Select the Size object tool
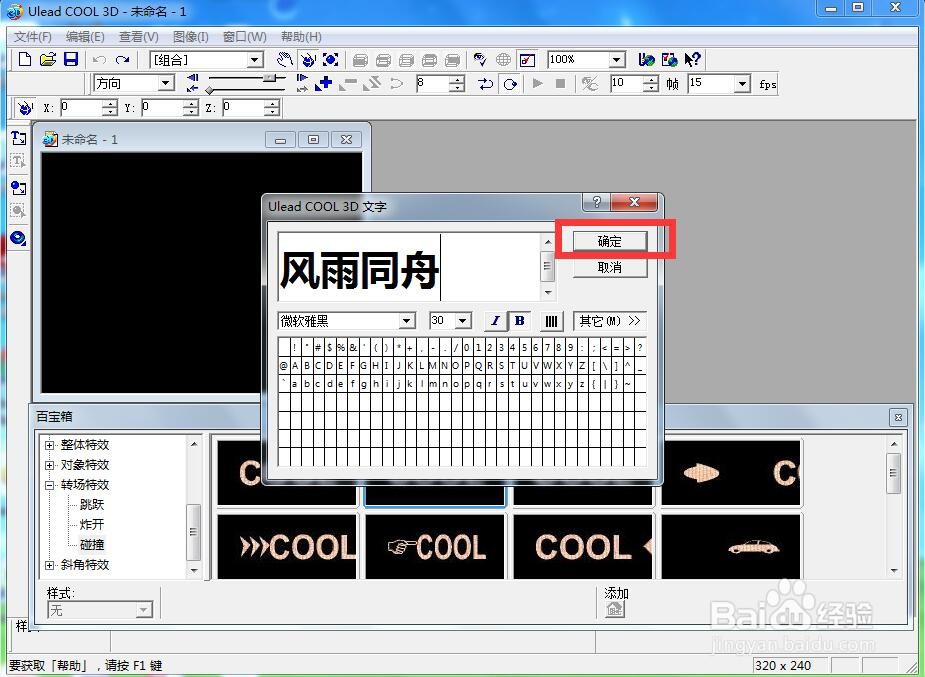 pos(330,59)
